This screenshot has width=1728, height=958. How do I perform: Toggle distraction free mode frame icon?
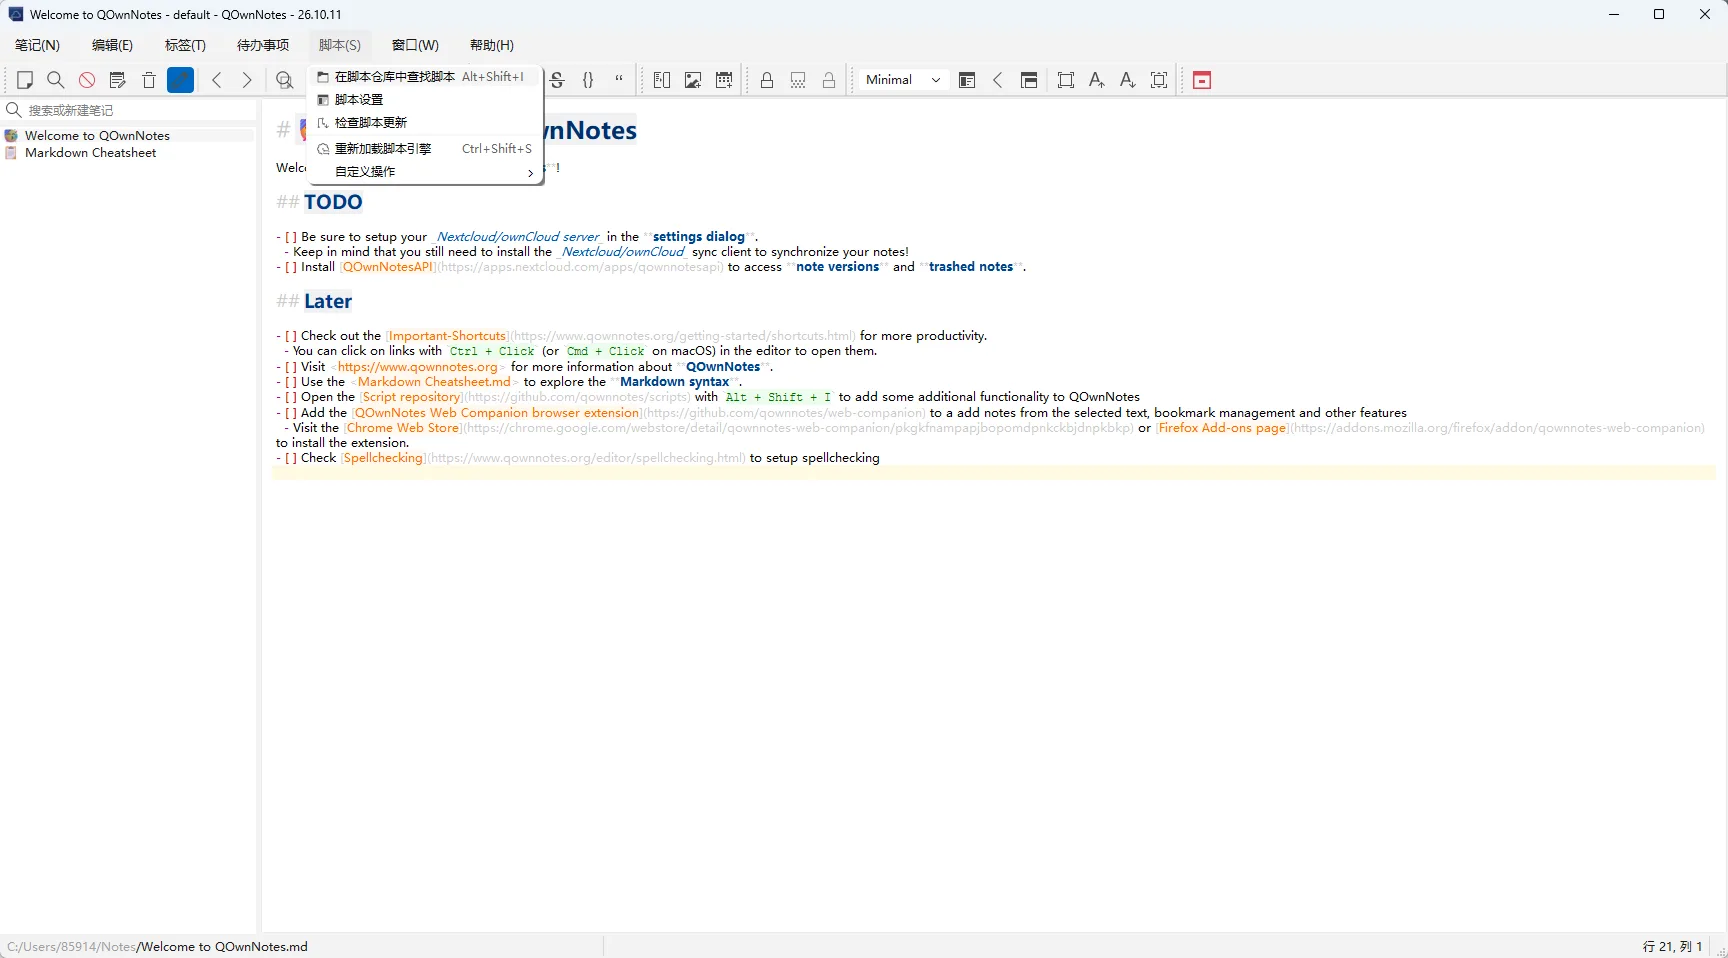[1066, 80]
